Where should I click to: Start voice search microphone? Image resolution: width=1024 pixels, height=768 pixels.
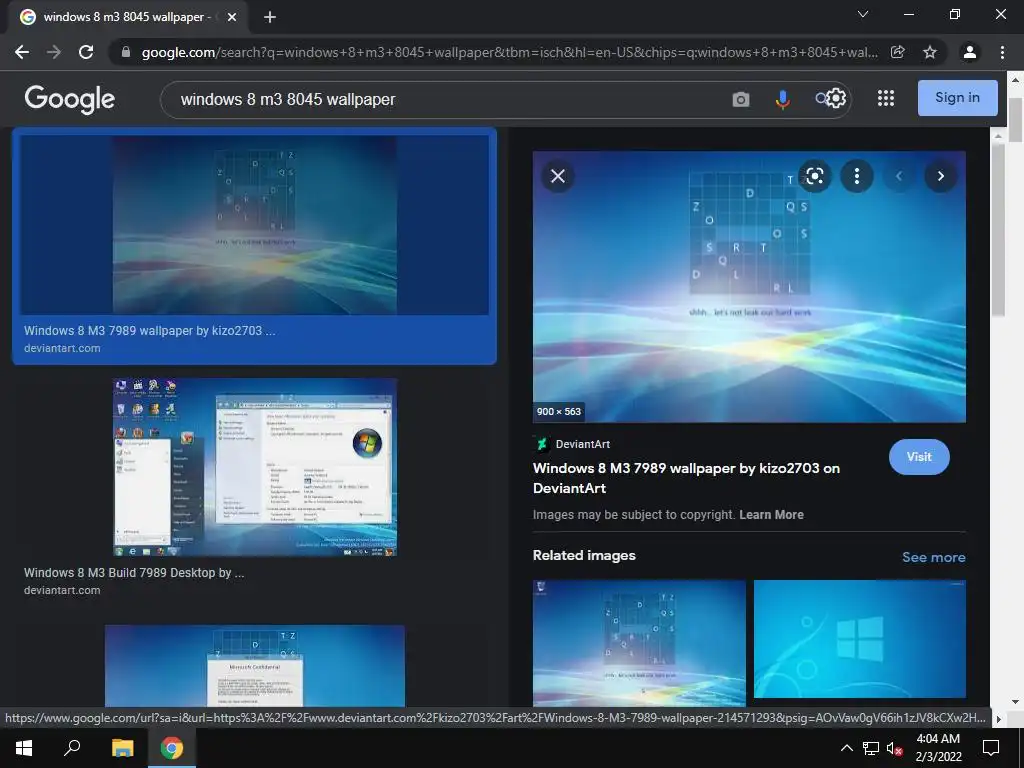[x=782, y=99]
